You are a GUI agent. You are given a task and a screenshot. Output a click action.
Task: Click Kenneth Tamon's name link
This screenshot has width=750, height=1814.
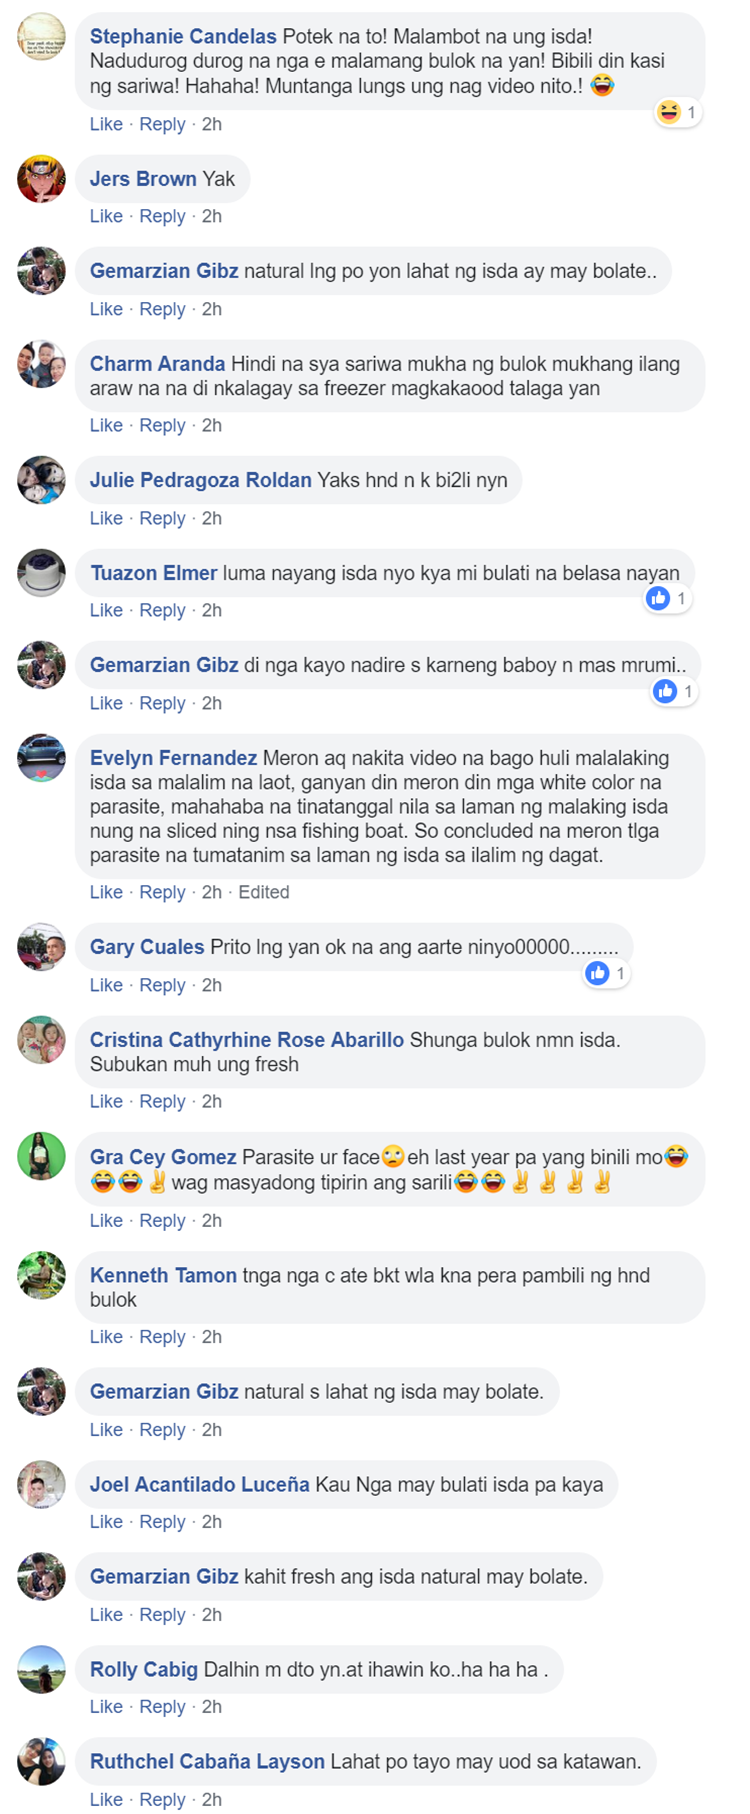point(163,1275)
